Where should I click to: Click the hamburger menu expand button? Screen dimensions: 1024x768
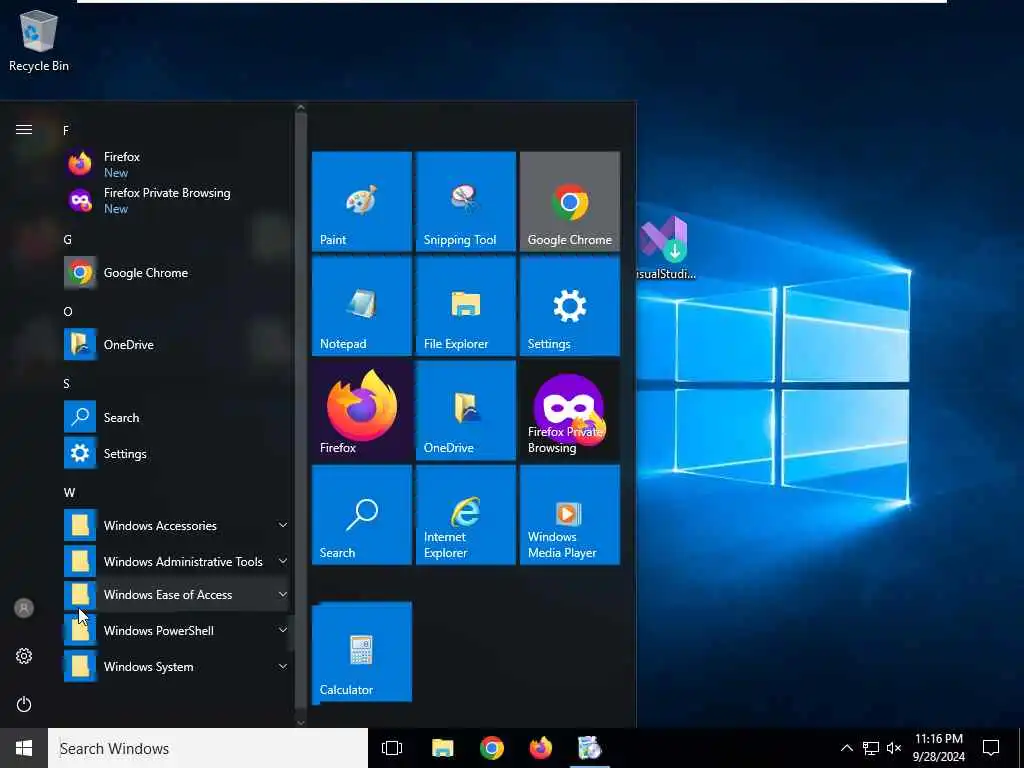pos(24,129)
